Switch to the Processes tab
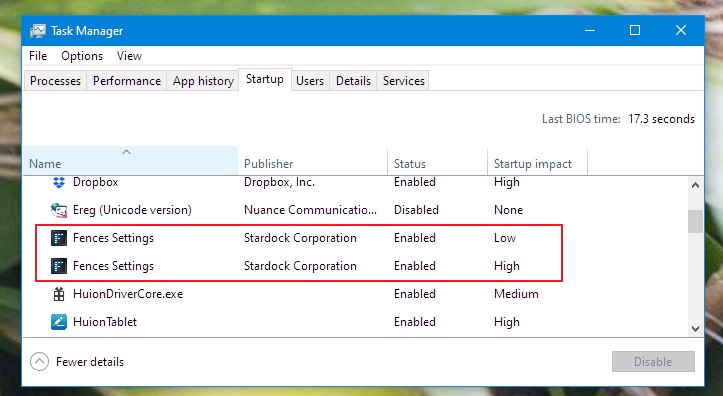 (x=55, y=81)
